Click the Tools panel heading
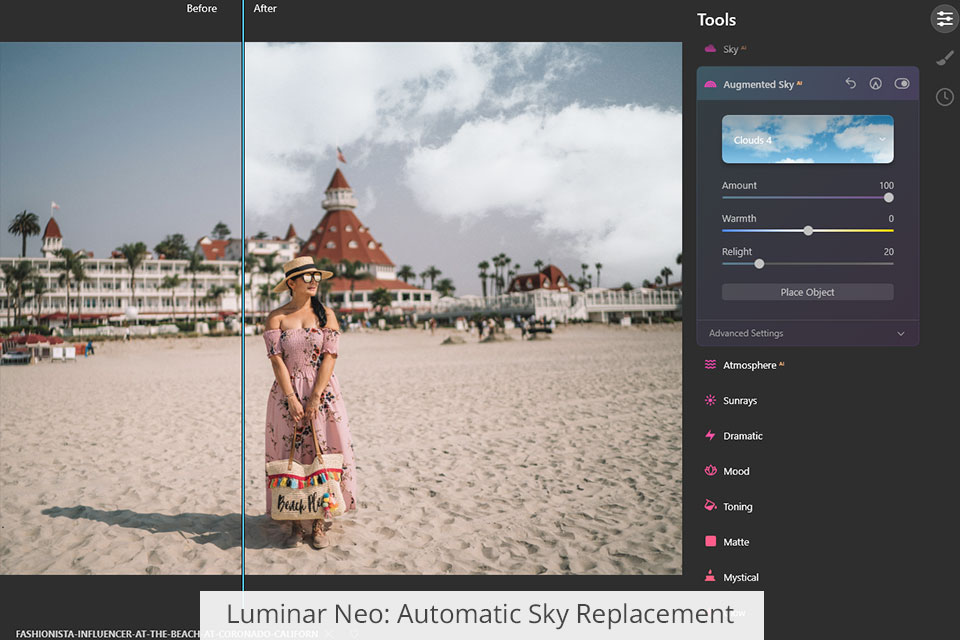The image size is (960, 640). [716, 20]
